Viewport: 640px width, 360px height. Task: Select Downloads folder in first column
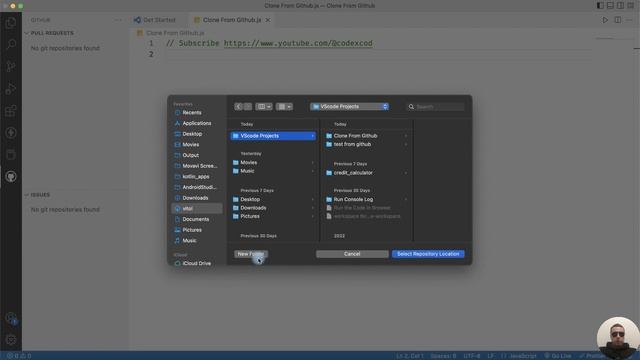[x=273, y=208]
